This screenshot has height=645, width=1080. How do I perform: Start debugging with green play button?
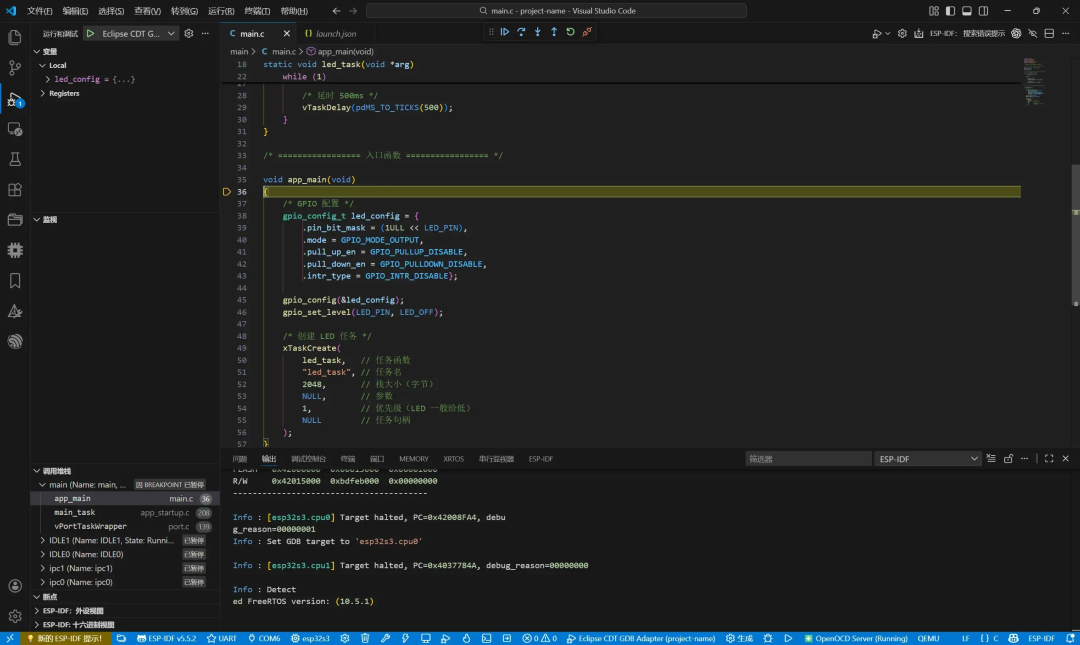(90, 33)
